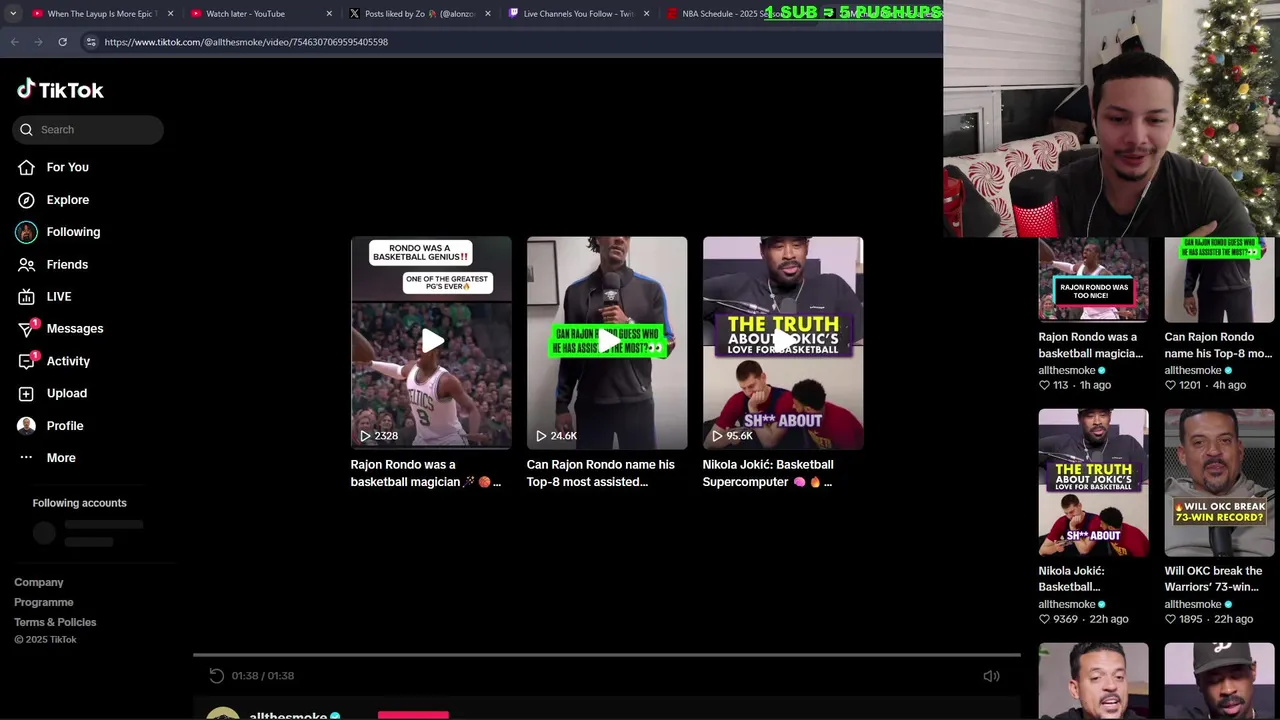Image resolution: width=1280 pixels, height=720 pixels.
Task: Click the LIVE camera icon
Action: (x=26, y=296)
